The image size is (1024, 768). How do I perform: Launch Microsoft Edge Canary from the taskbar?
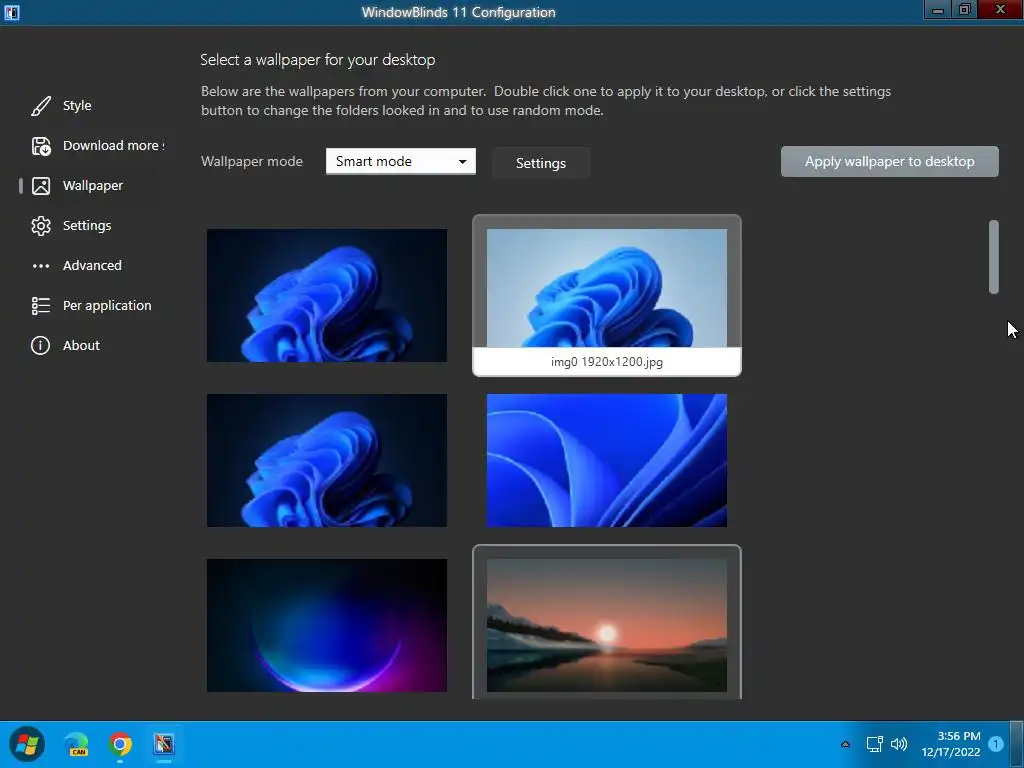(76, 744)
